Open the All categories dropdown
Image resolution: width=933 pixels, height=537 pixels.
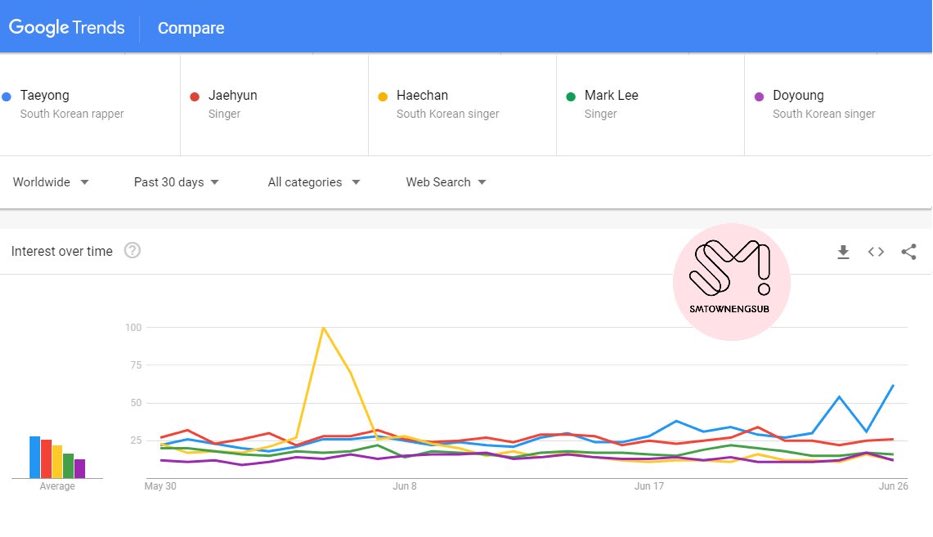314,182
